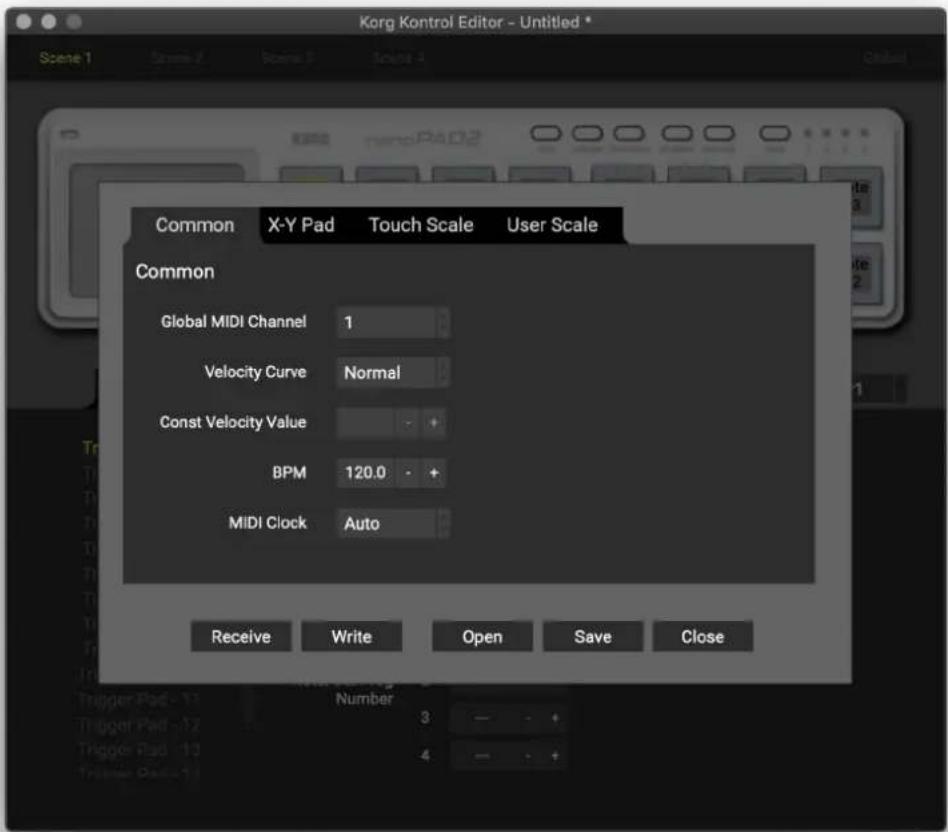Switch to the Common tab
Viewport: 948px width, 832px height.
(195, 225)
